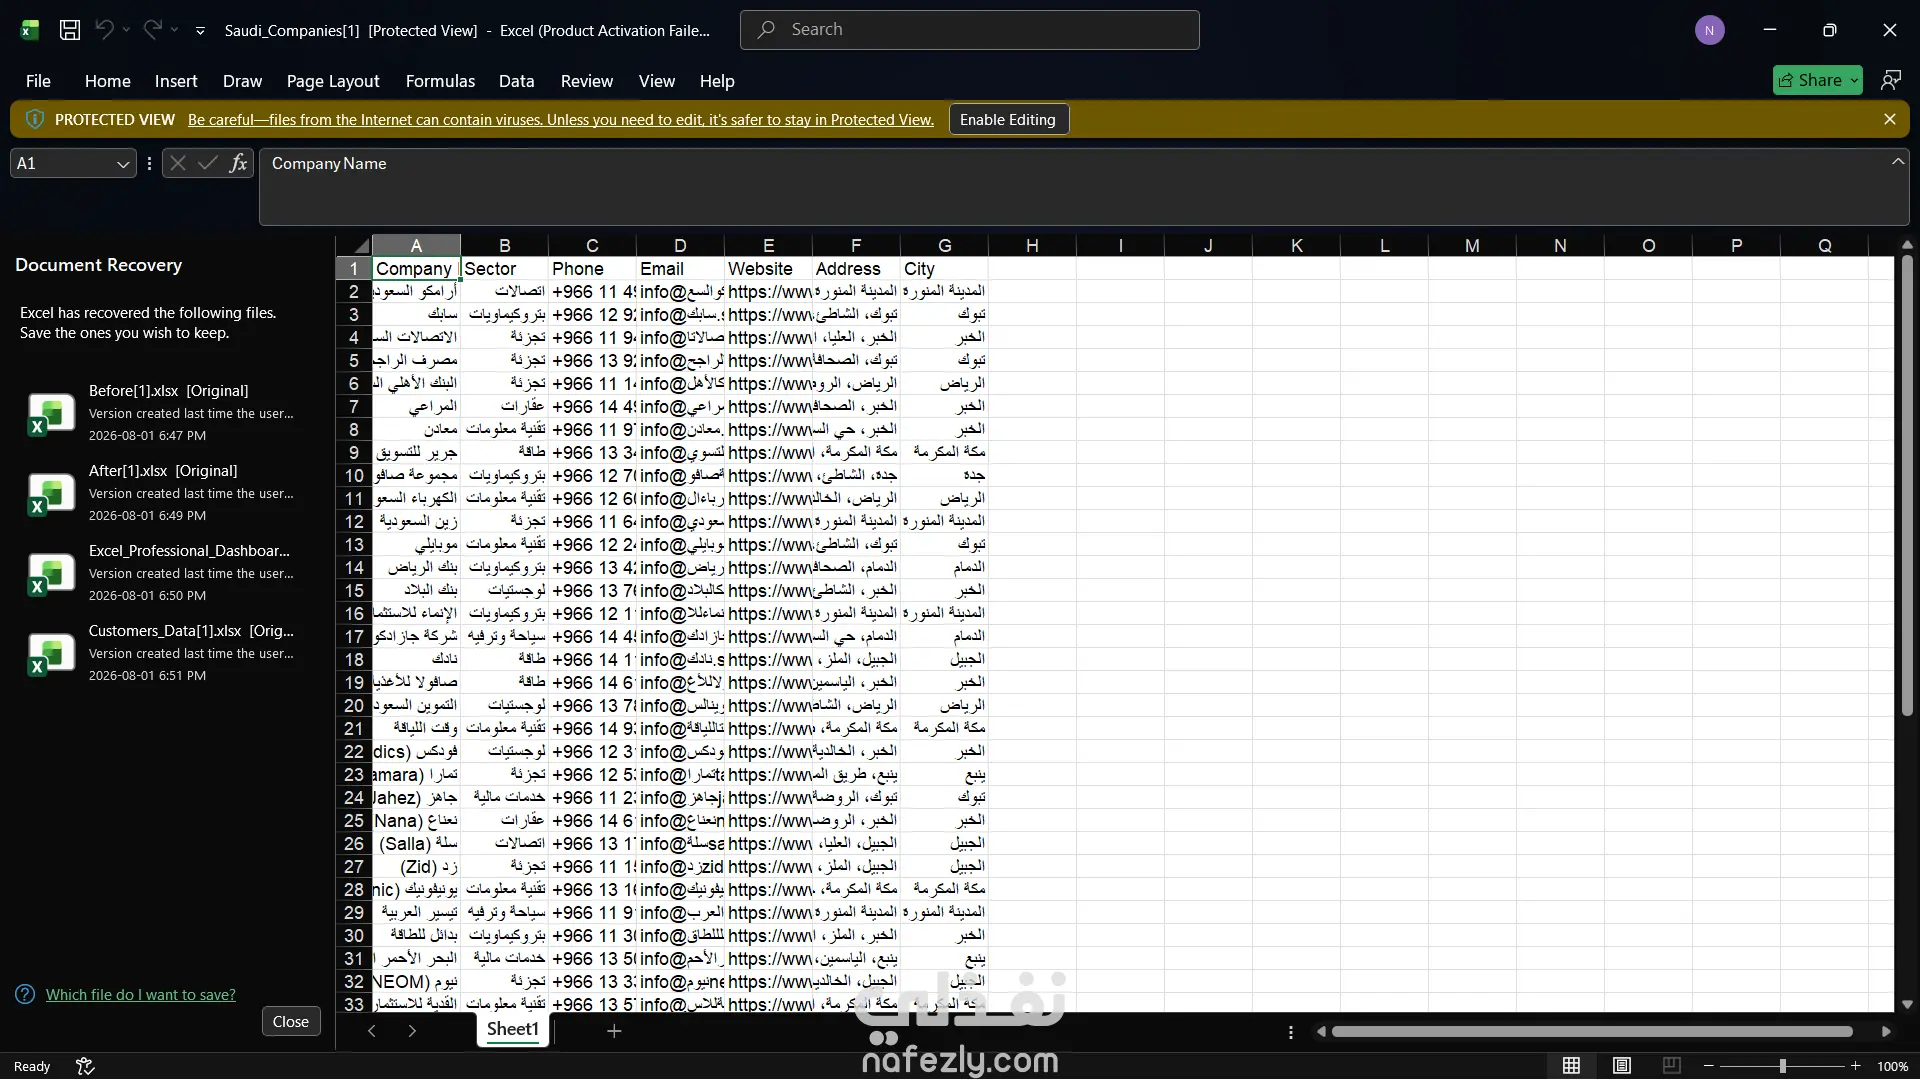Click the zoom slider handle
The height and width of the screenshot is (1080, 1920).
(x=1782, y=1066)
